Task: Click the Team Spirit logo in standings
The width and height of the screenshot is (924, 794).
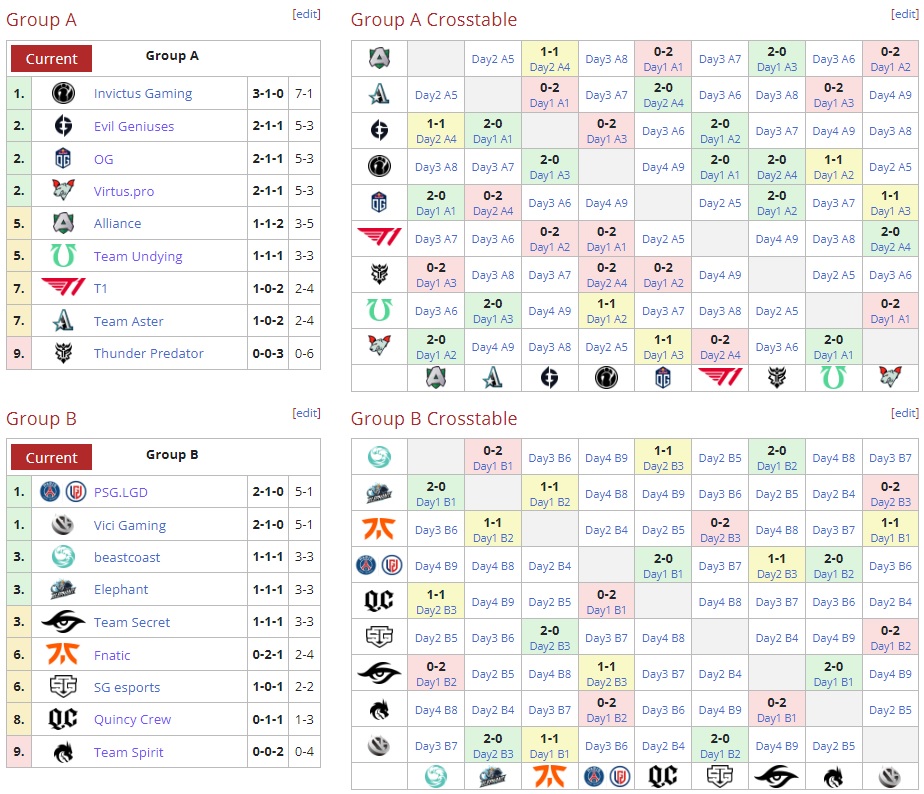Action: (x=63, y=752)
